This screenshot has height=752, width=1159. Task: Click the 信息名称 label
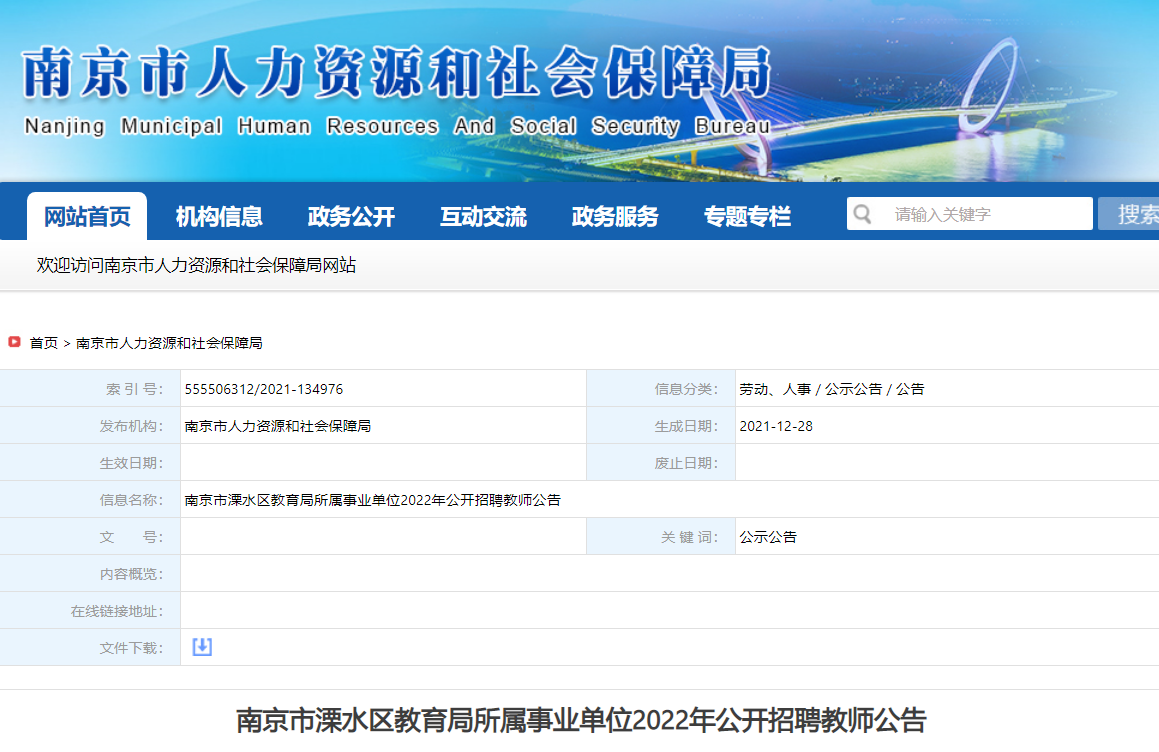click(132, 500)
